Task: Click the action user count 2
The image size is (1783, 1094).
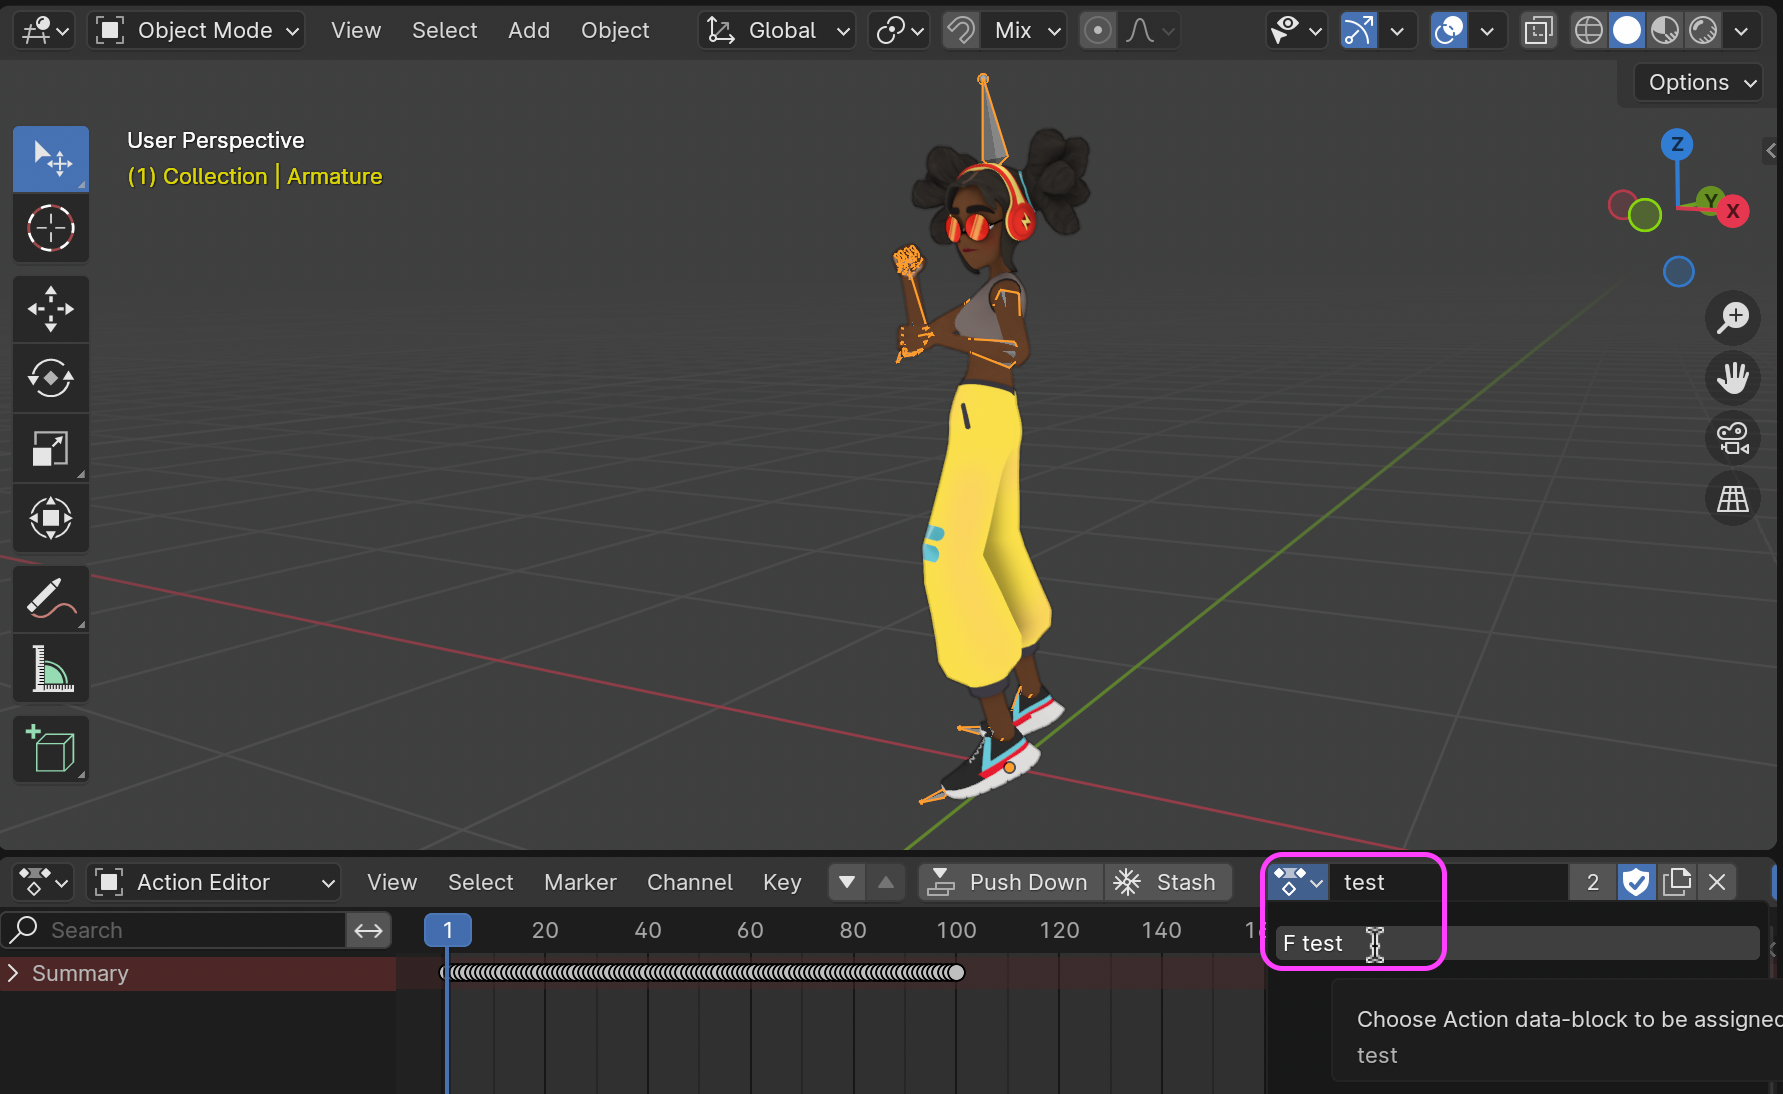Action: (1592, 882)
